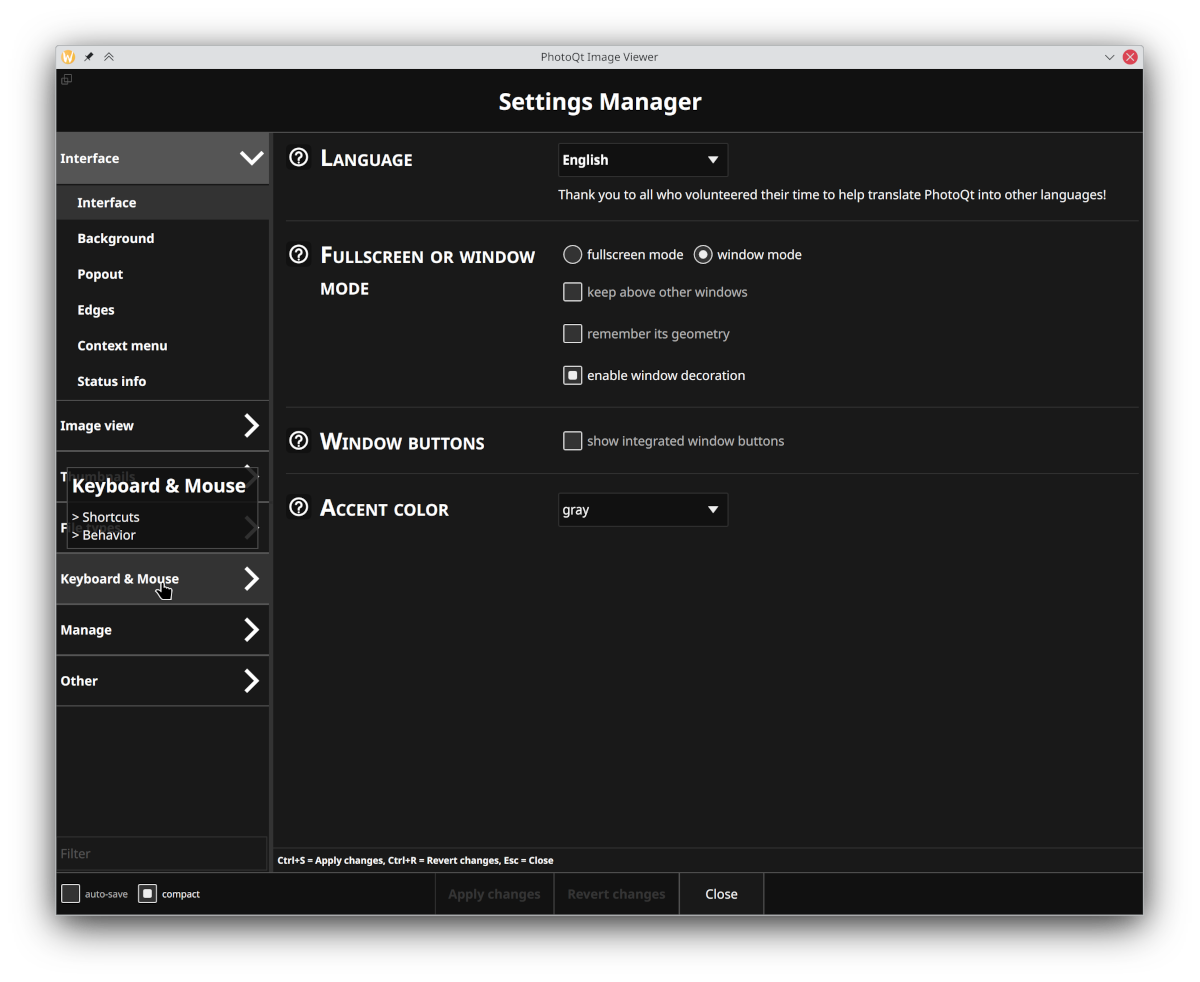Open the Accent color dropdown showing gray

(642, 510)
